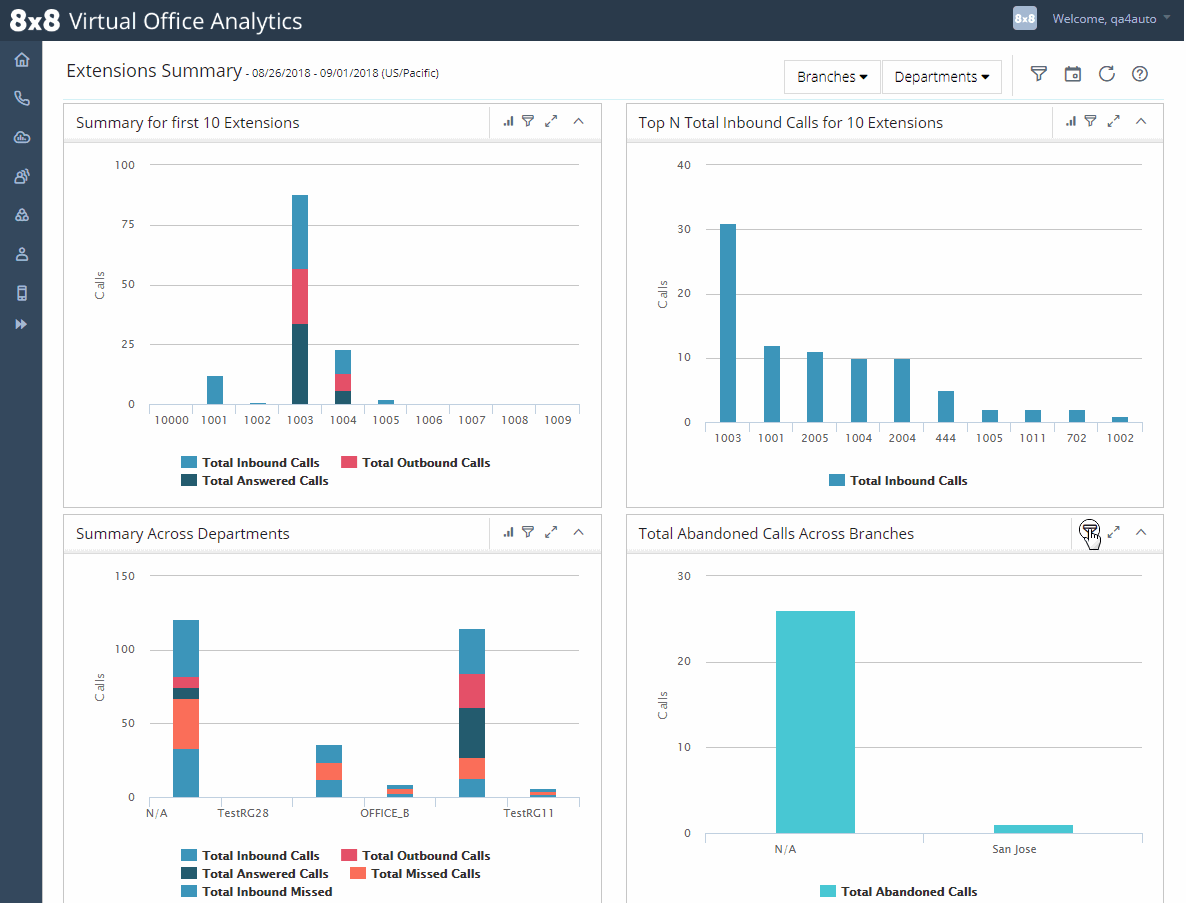Image resolution: width=1186 pixels, height=903 pixels.
Task: Open the Help icon in the header
Action: tap(1139, 74)
